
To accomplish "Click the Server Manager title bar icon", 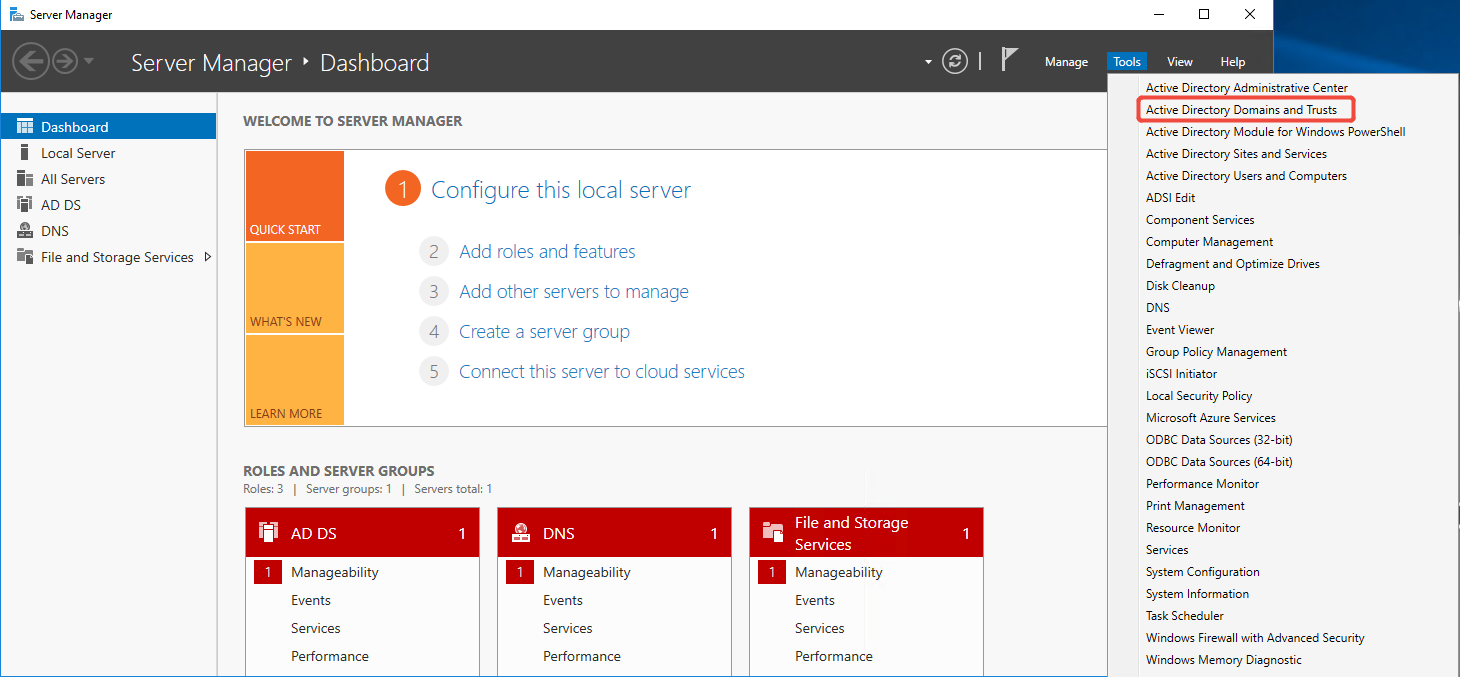I will point(17,15).
